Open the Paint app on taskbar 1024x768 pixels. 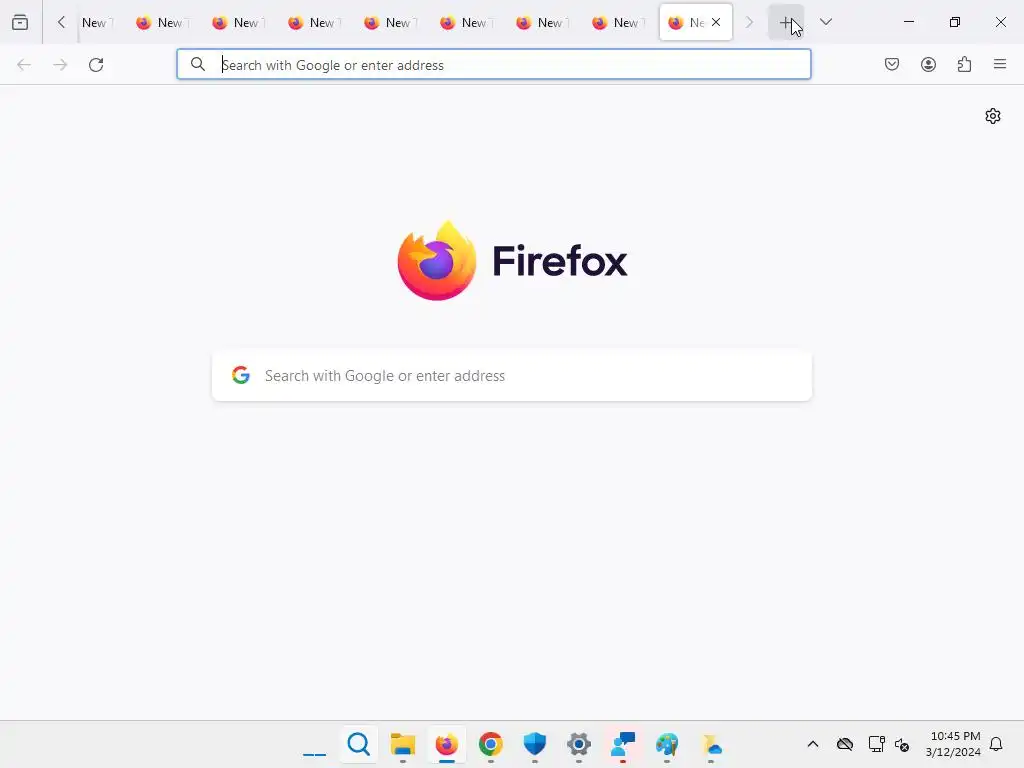(x=667, y=744)
